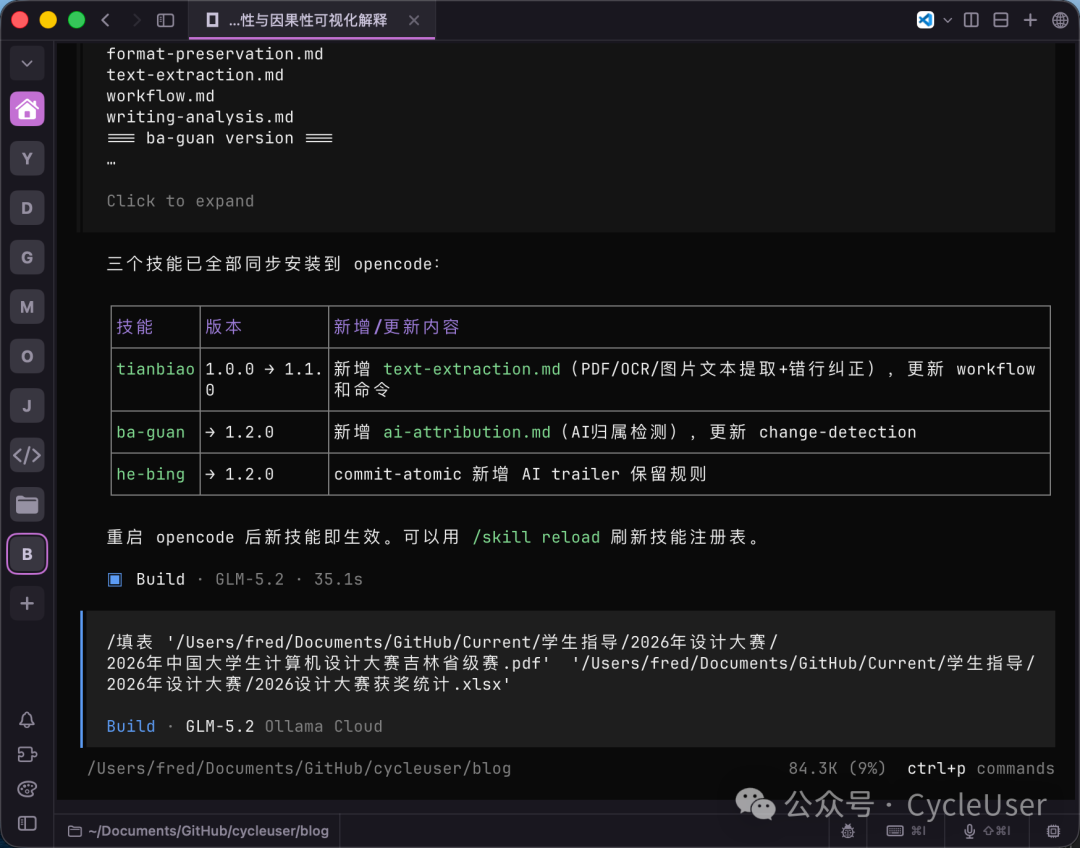Click the workflow.md output line

(160, 96)
